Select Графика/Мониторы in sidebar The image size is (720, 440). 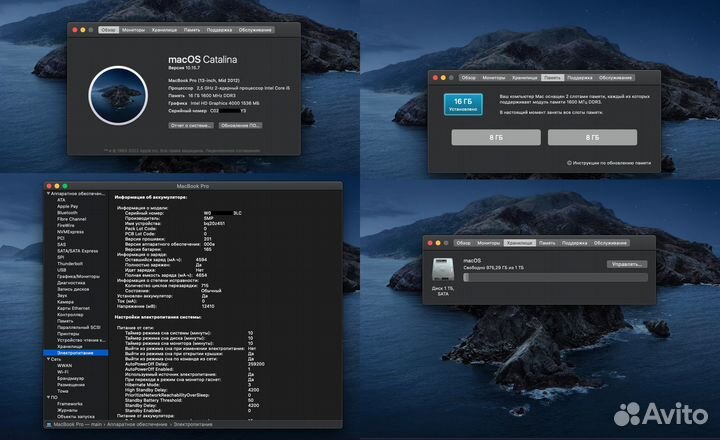(79, 276)
